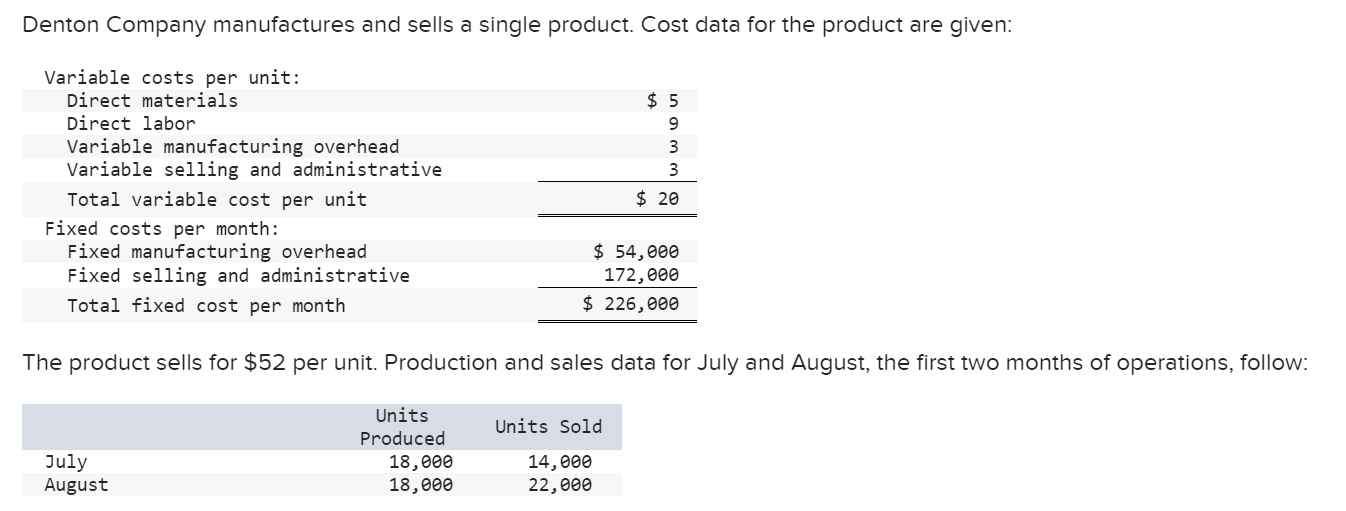Click the Total fixed cost per month label

[206, 306]
